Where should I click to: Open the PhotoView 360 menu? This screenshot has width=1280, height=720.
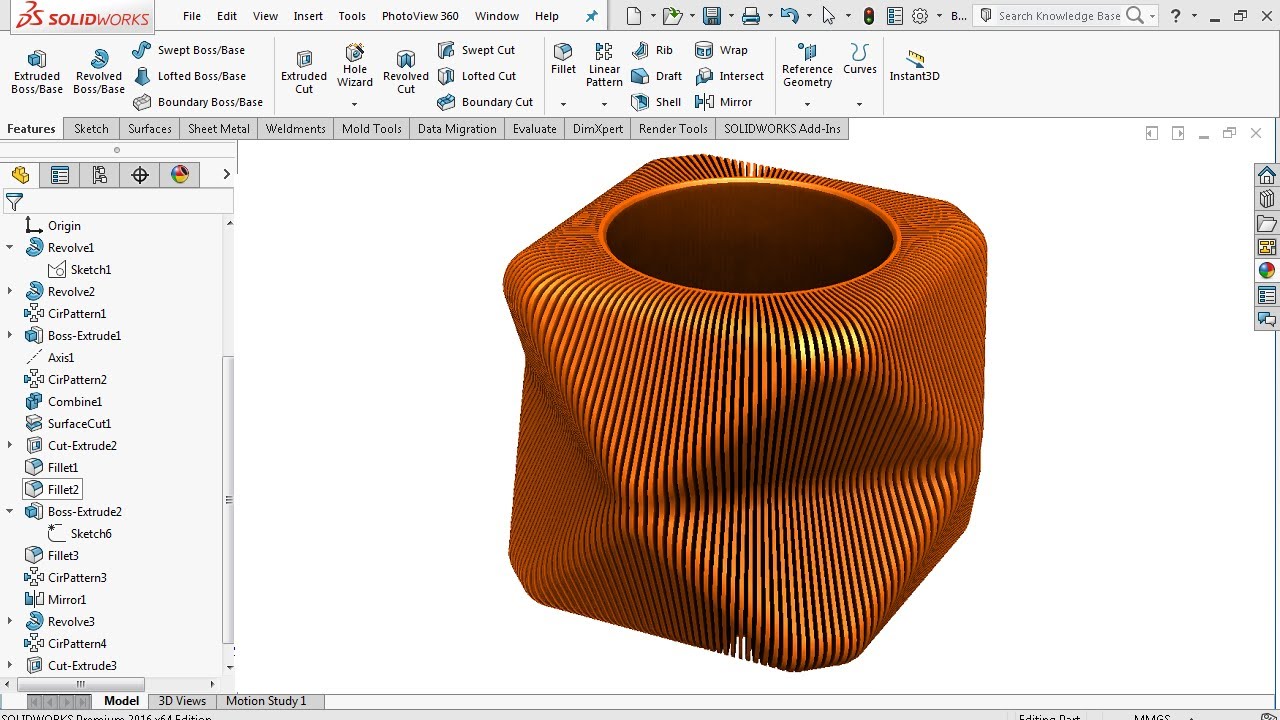click(x=420, y=16)
